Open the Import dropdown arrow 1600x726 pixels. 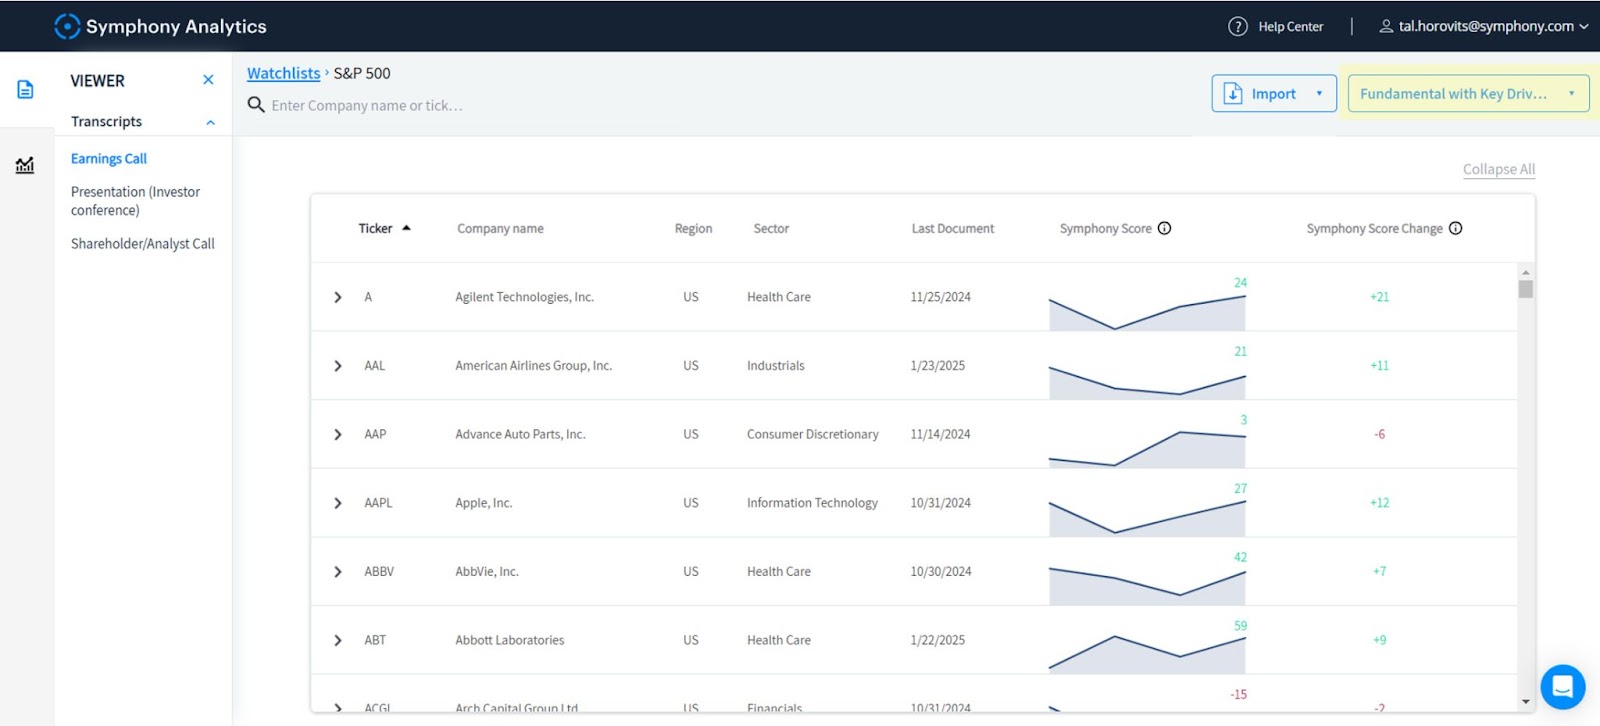click(1320, 94)
